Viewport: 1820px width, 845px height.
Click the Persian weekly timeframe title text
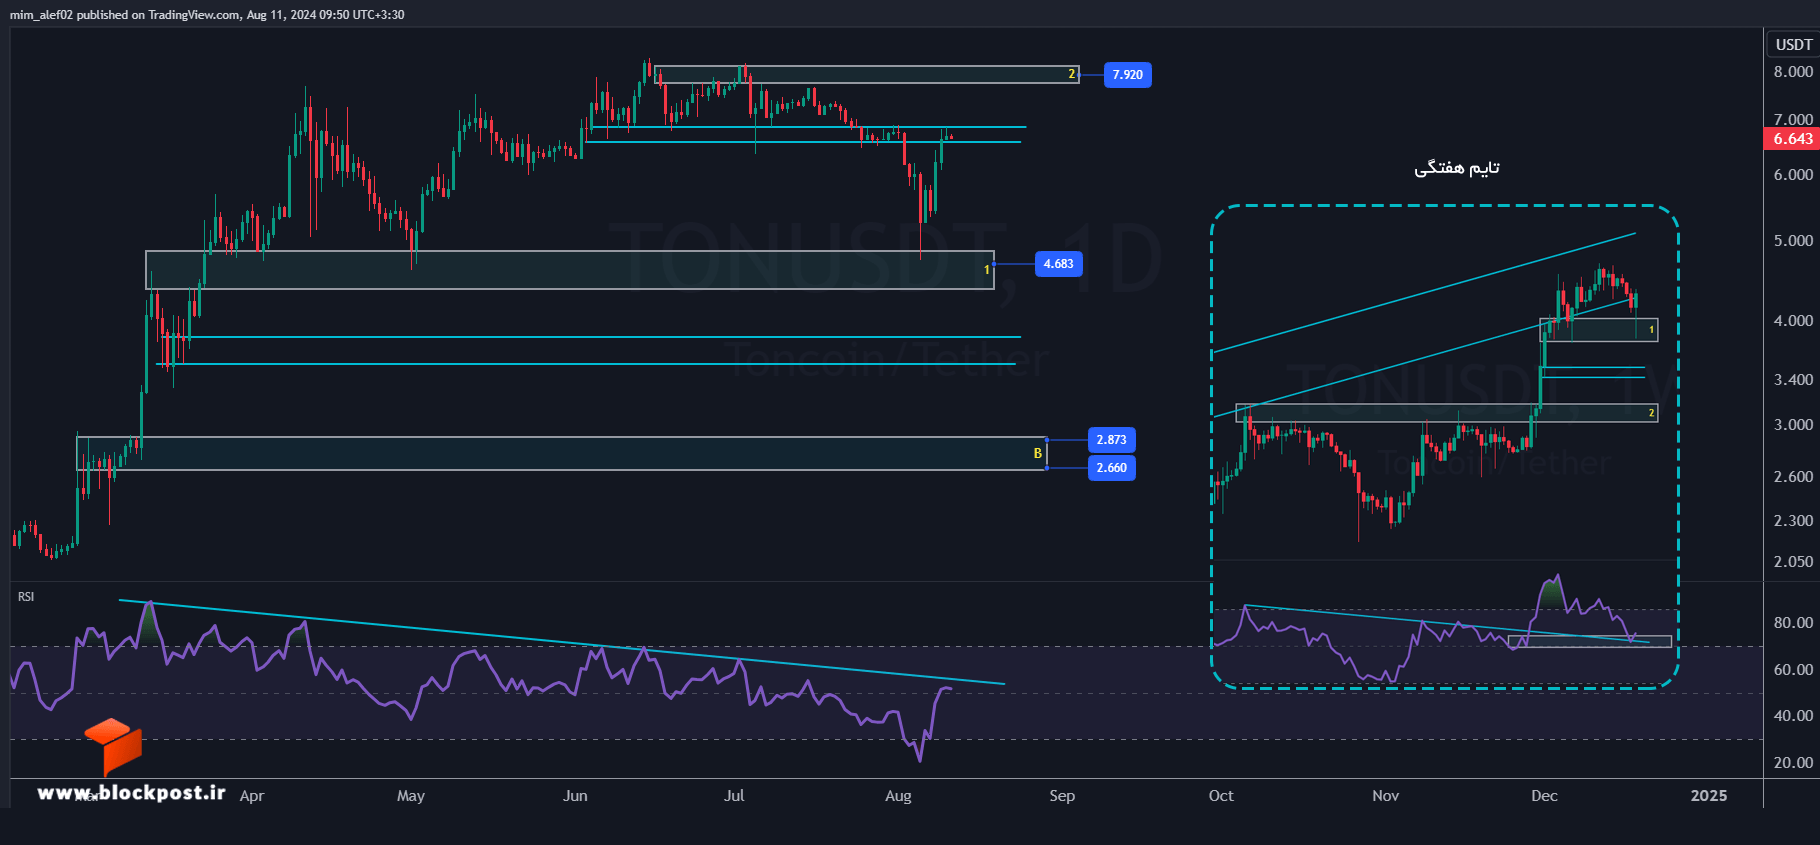pyautogui.click(x=1457, y=168)
